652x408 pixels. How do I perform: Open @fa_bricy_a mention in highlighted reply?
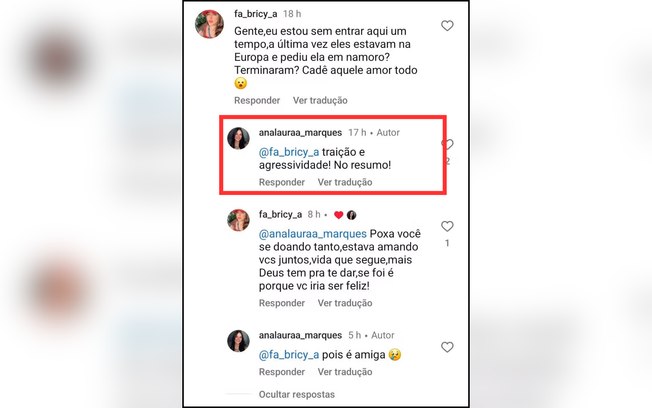click(x=289, y=152)
